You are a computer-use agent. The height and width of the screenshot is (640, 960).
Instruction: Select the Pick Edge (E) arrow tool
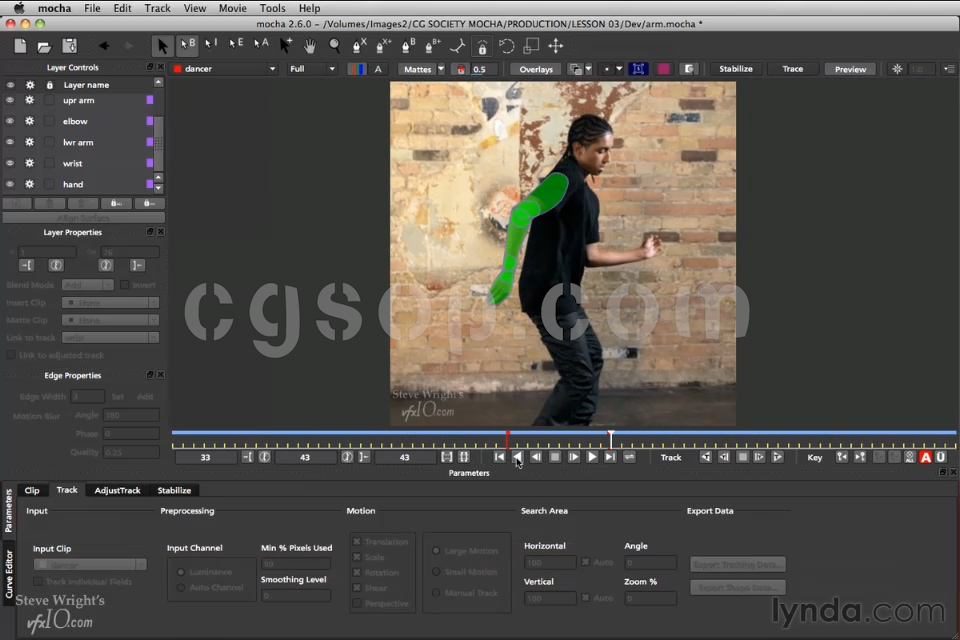click(x=236, y=44)
